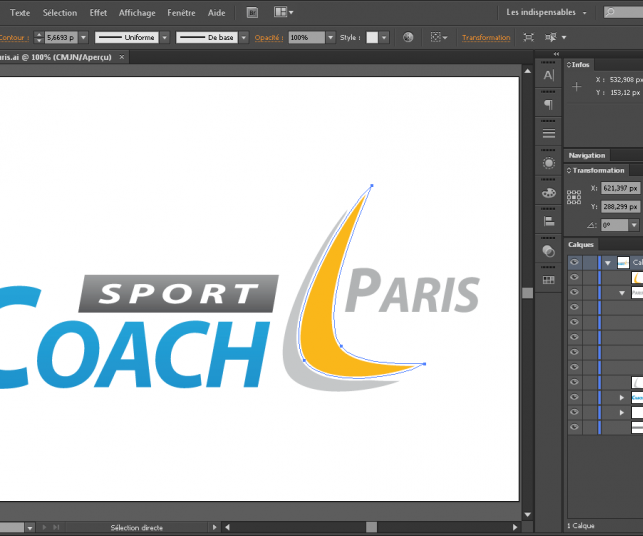The width and height of the screenshot is (643, 536).
Task: Collapse the Paris sublayer group triangle
Action: [622, 293]
